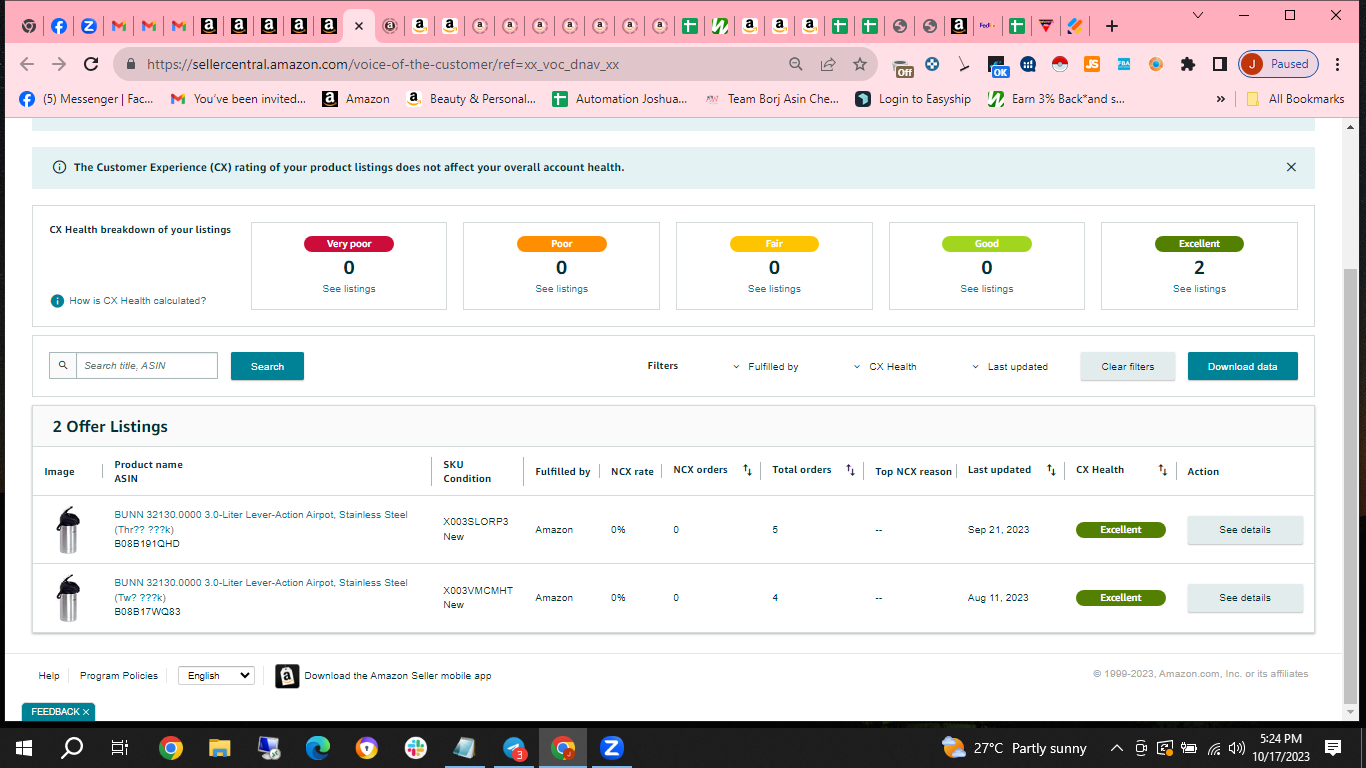
Task: Dismiss the CX rating info banner
Action: click(x=1291, y=167)
